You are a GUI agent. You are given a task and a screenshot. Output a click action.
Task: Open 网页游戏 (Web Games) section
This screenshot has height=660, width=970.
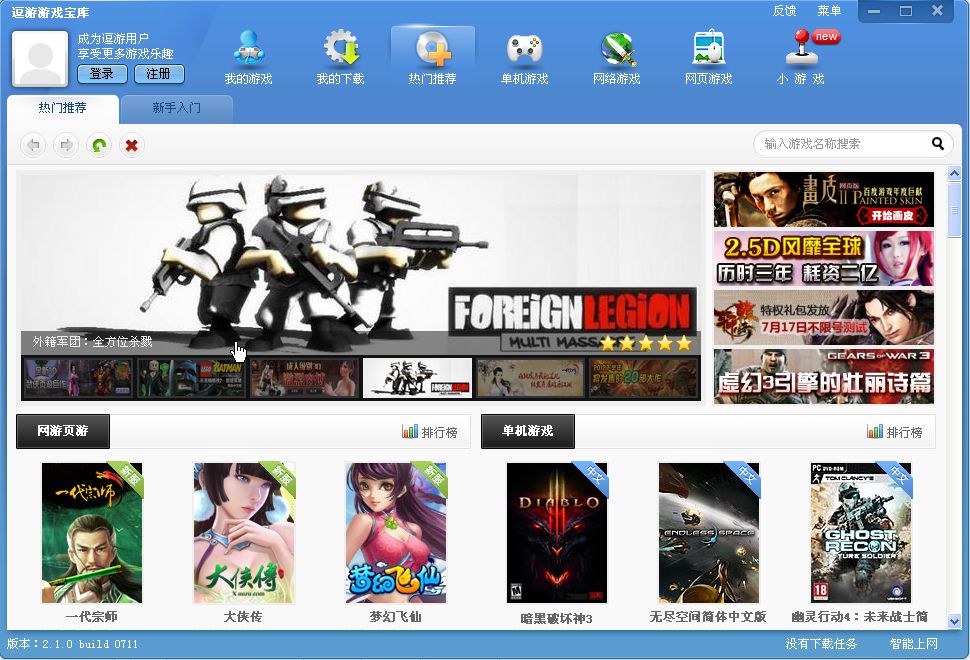(708, 58)
